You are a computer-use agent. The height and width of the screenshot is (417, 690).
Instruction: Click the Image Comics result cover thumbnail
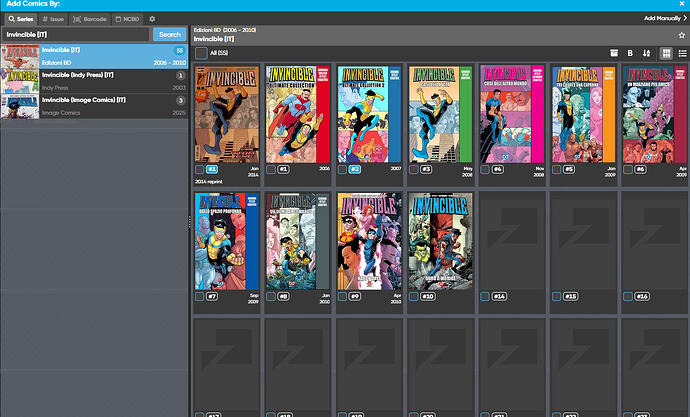[20, 106]
